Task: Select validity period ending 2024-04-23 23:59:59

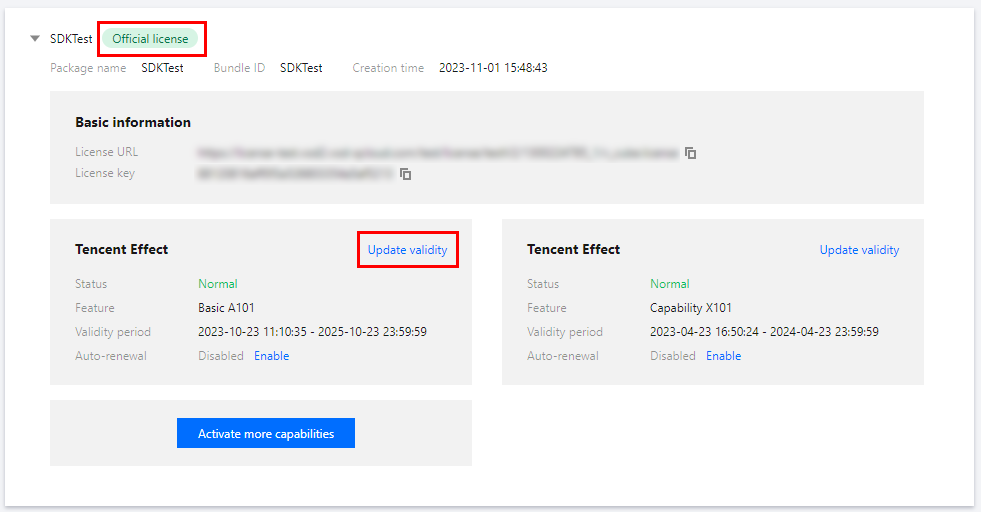Action: 764,332
